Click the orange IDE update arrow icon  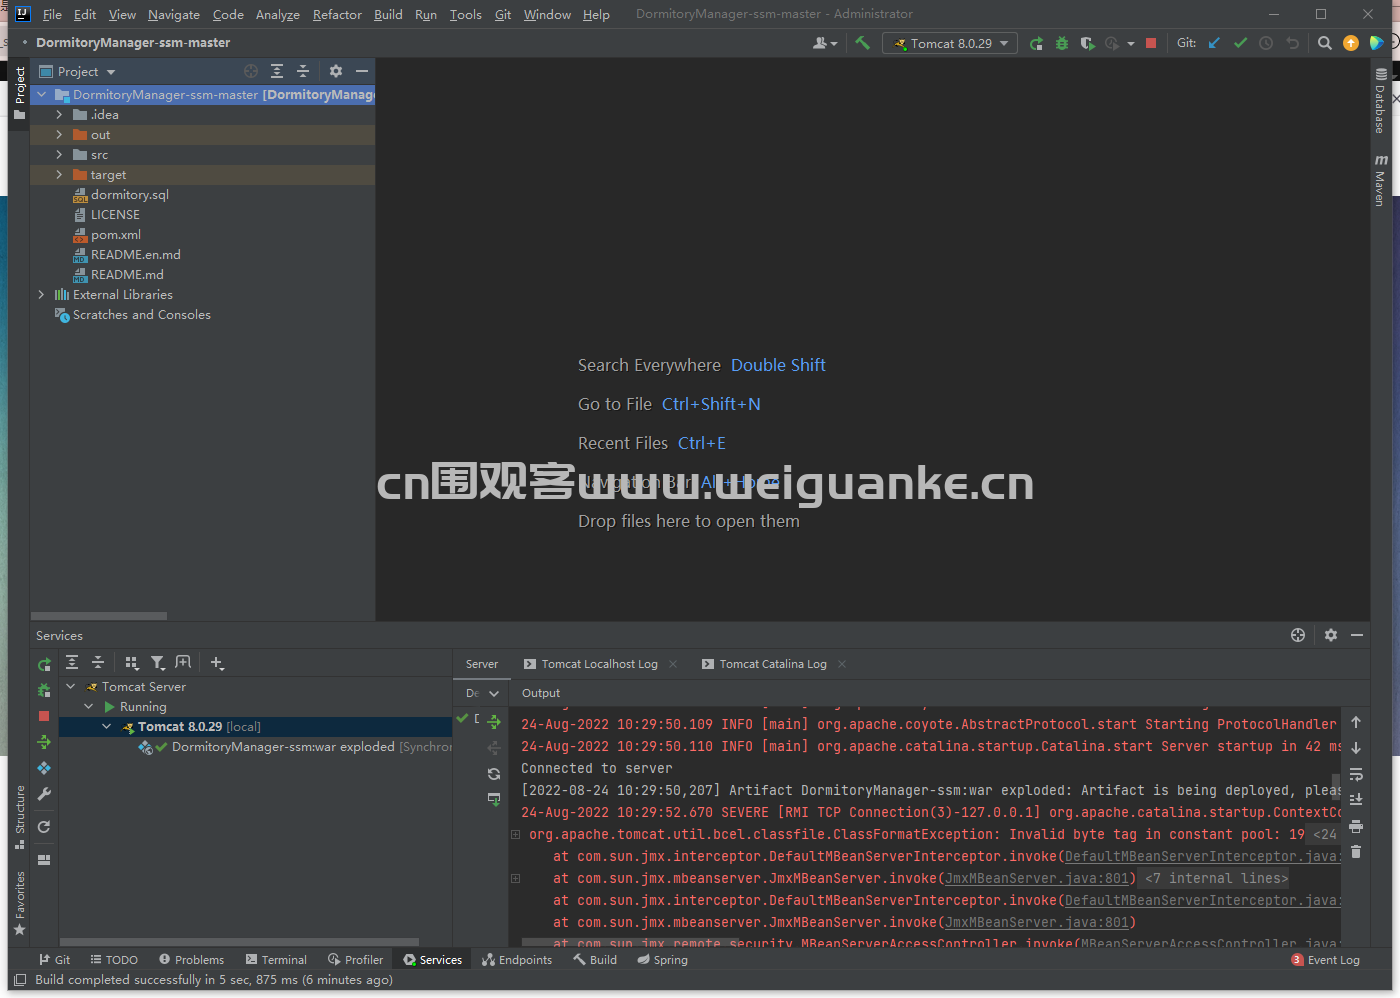(1351, 43)
